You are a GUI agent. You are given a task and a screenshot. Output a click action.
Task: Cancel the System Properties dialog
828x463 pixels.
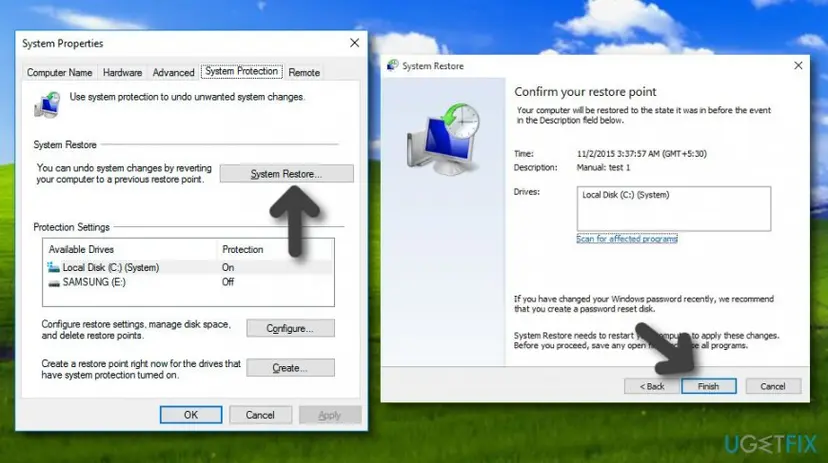[260, 415]
